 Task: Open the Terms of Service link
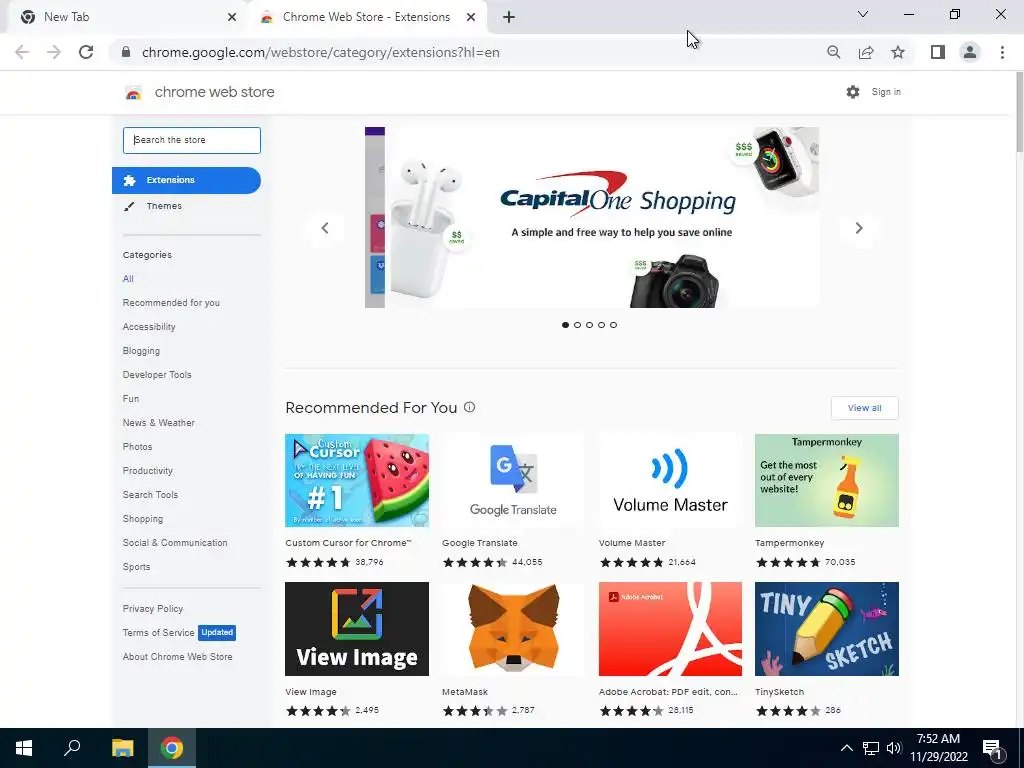pos(159,633)
